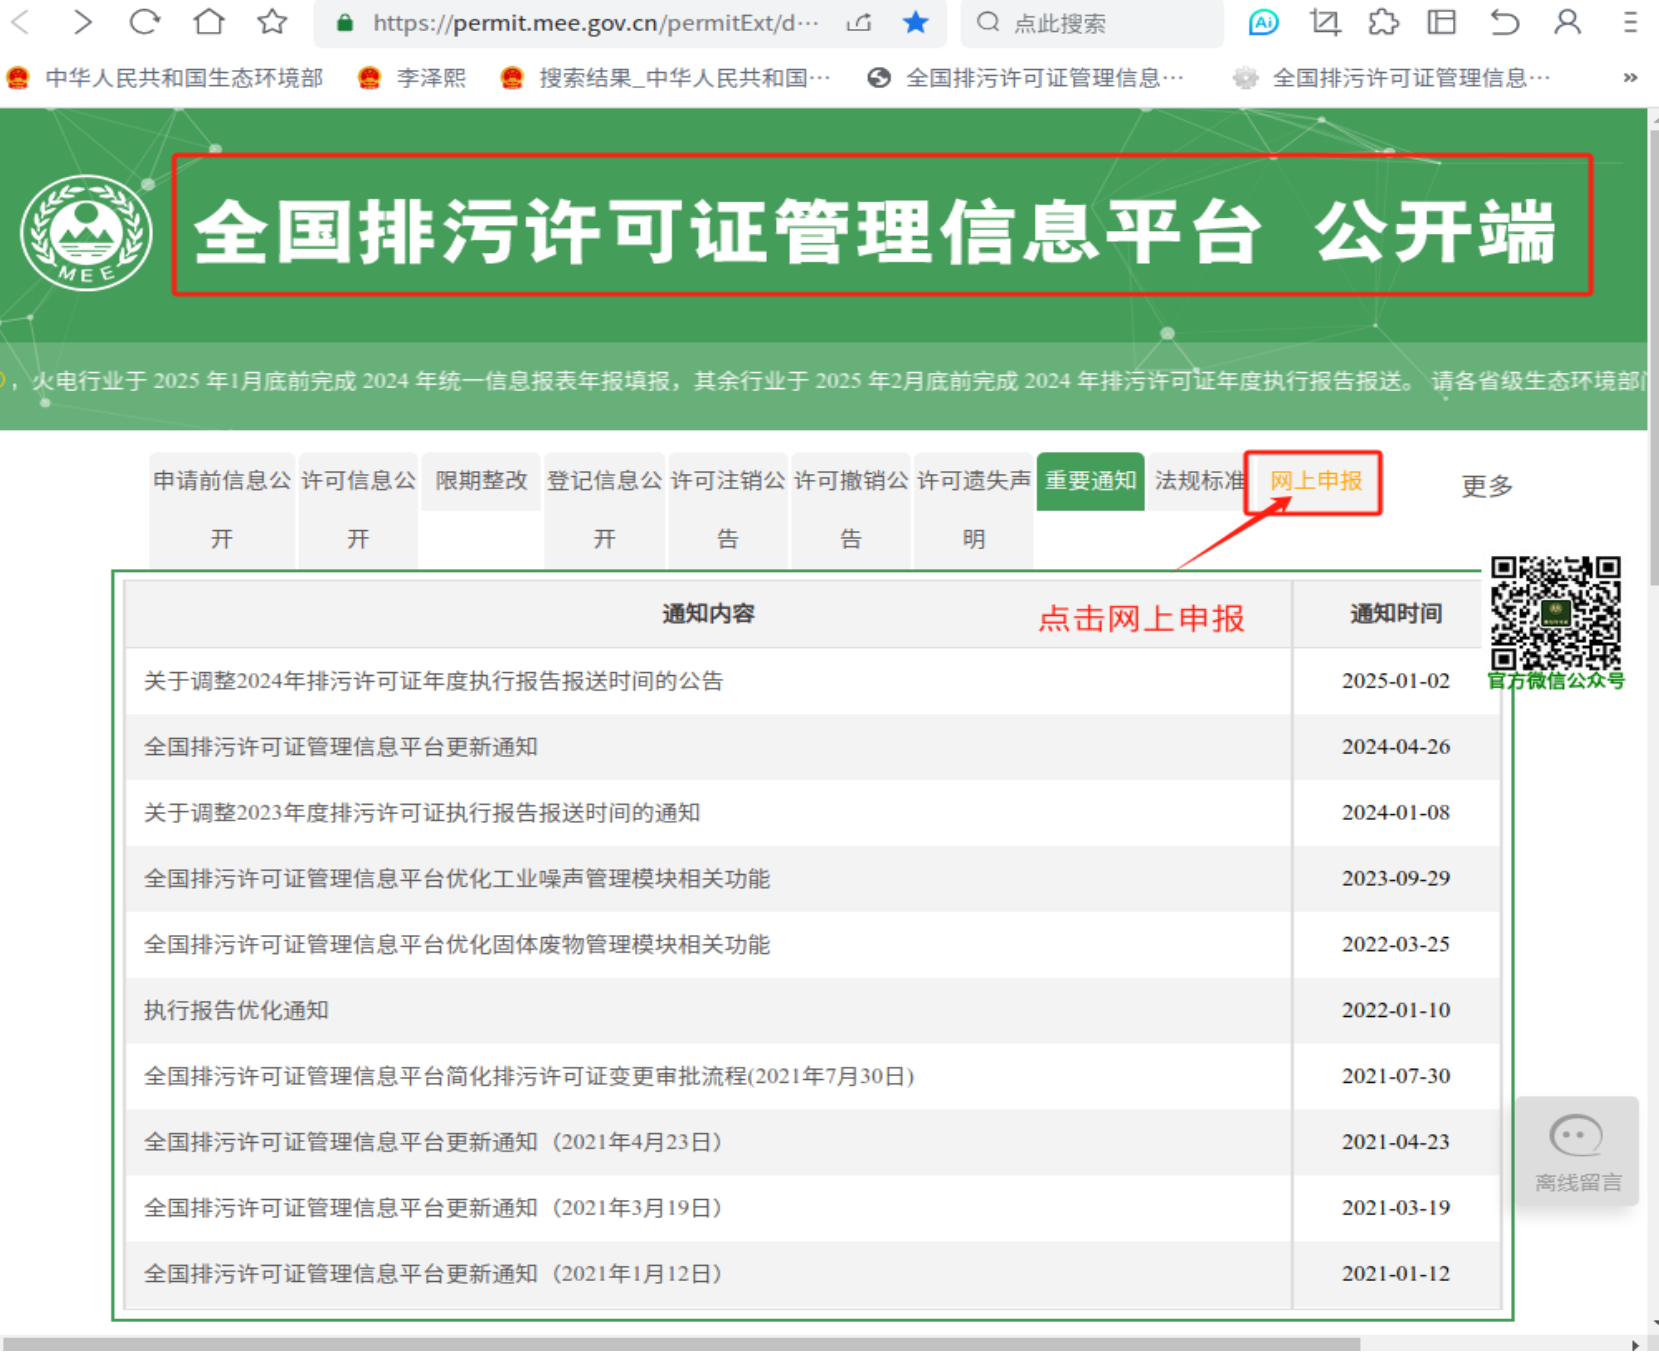
Task: Click the screenshot crop tool icon
Action: coord(1325,22)
